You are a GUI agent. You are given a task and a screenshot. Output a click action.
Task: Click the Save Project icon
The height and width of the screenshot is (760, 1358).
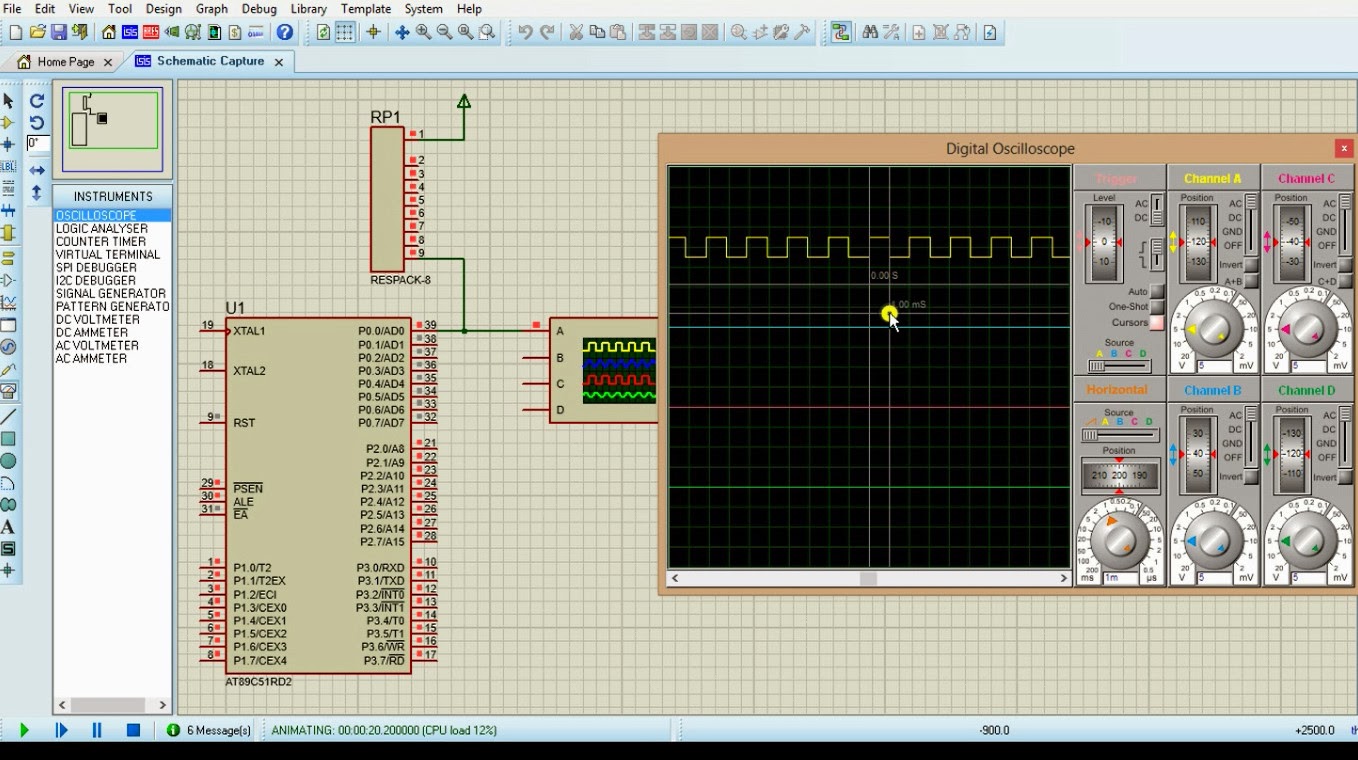pyautogui.click(x=61, y=31)
